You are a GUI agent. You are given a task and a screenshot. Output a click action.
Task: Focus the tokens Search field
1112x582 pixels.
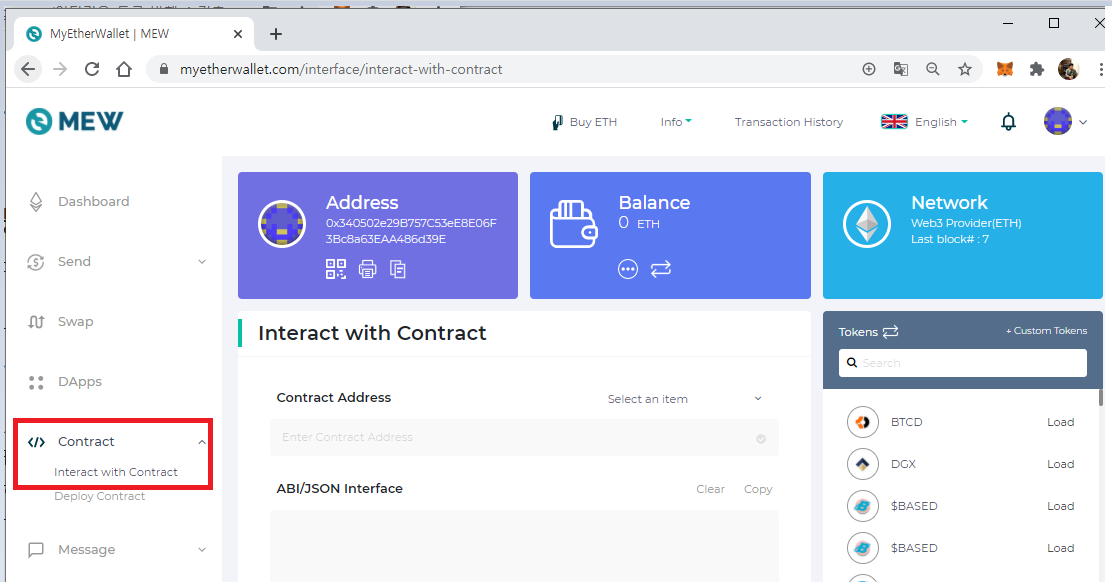pos(962,363)
